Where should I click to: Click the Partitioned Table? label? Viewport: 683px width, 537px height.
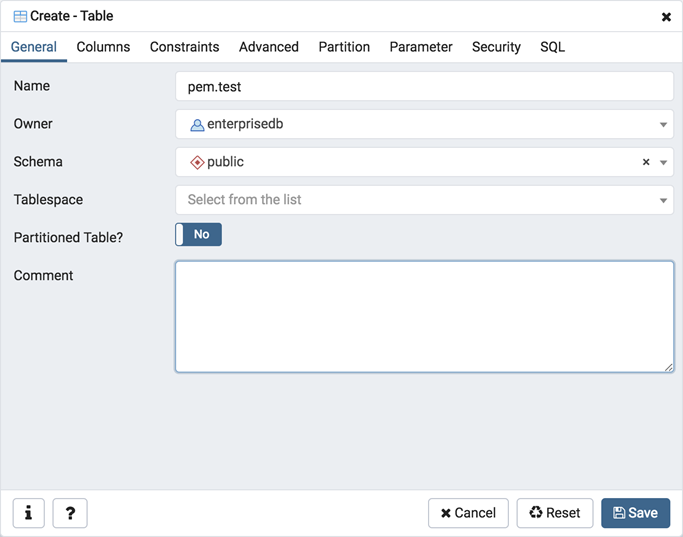(x=68, y=237)
